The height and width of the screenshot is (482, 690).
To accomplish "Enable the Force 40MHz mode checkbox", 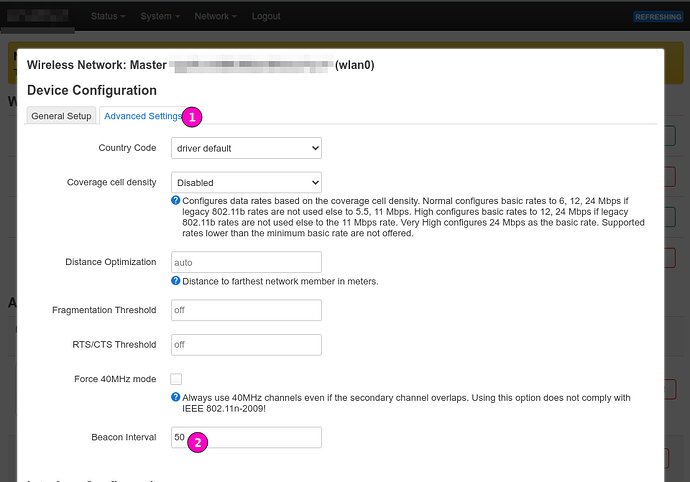I will pos(176,379).
